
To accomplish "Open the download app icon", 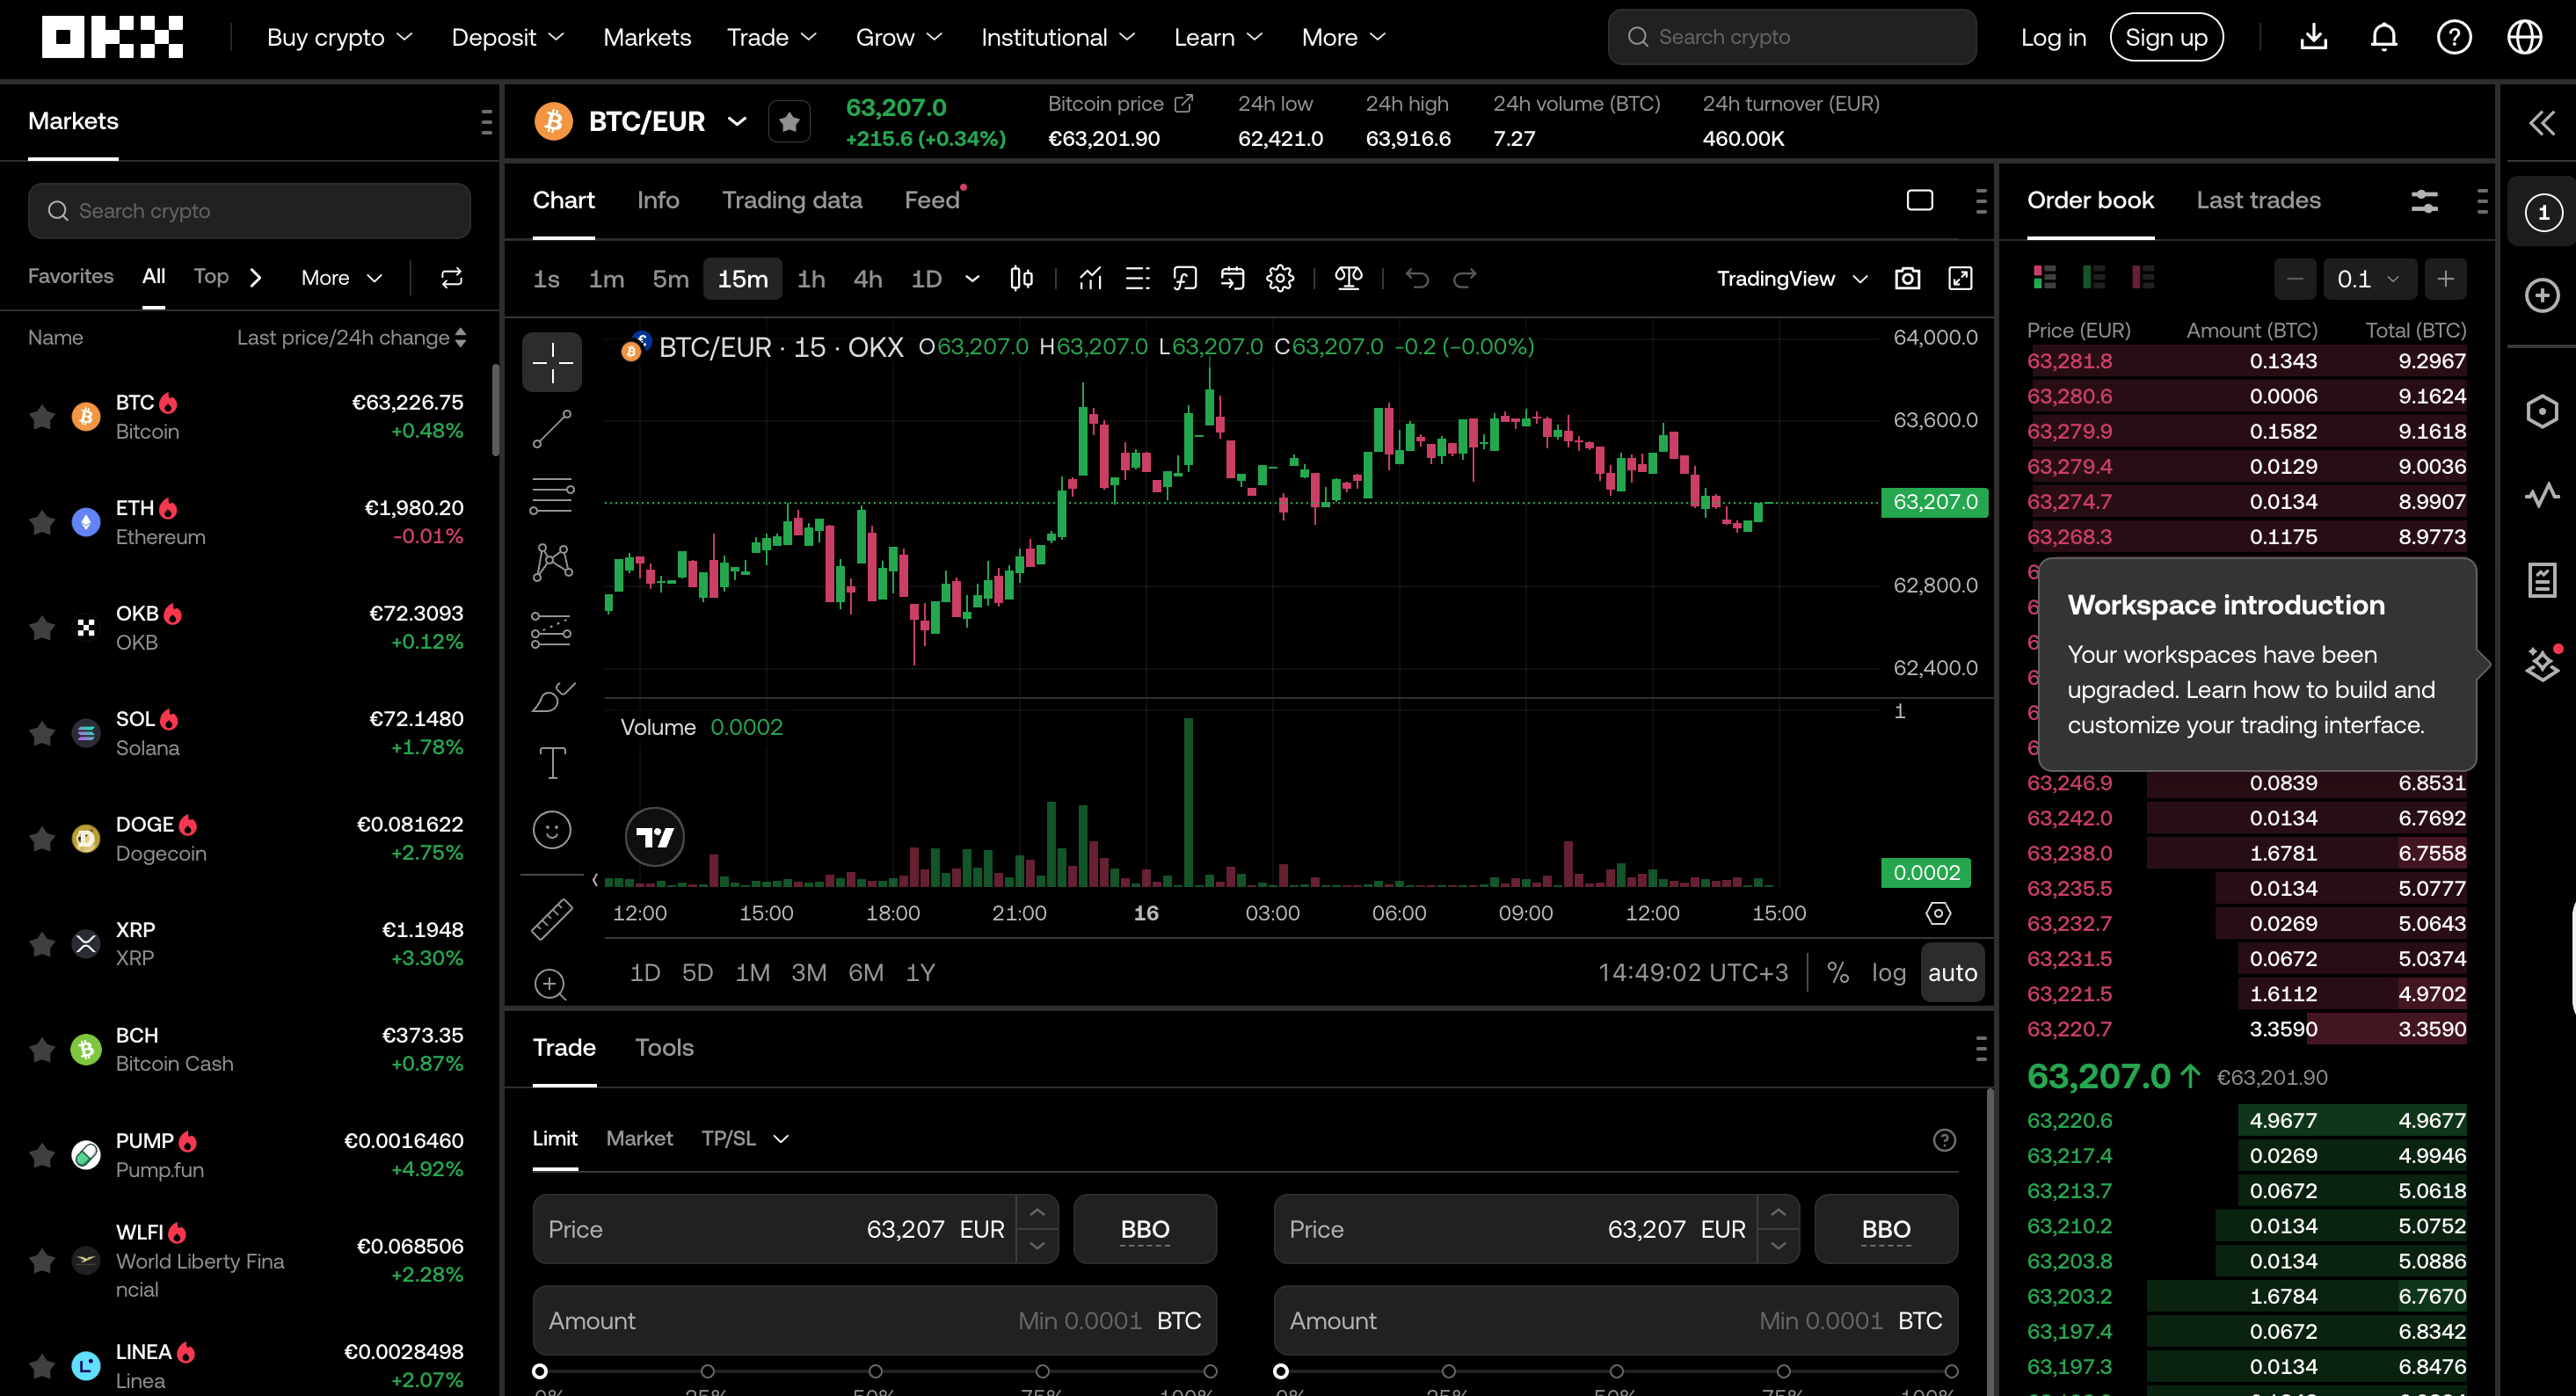I will point(2314,37).
